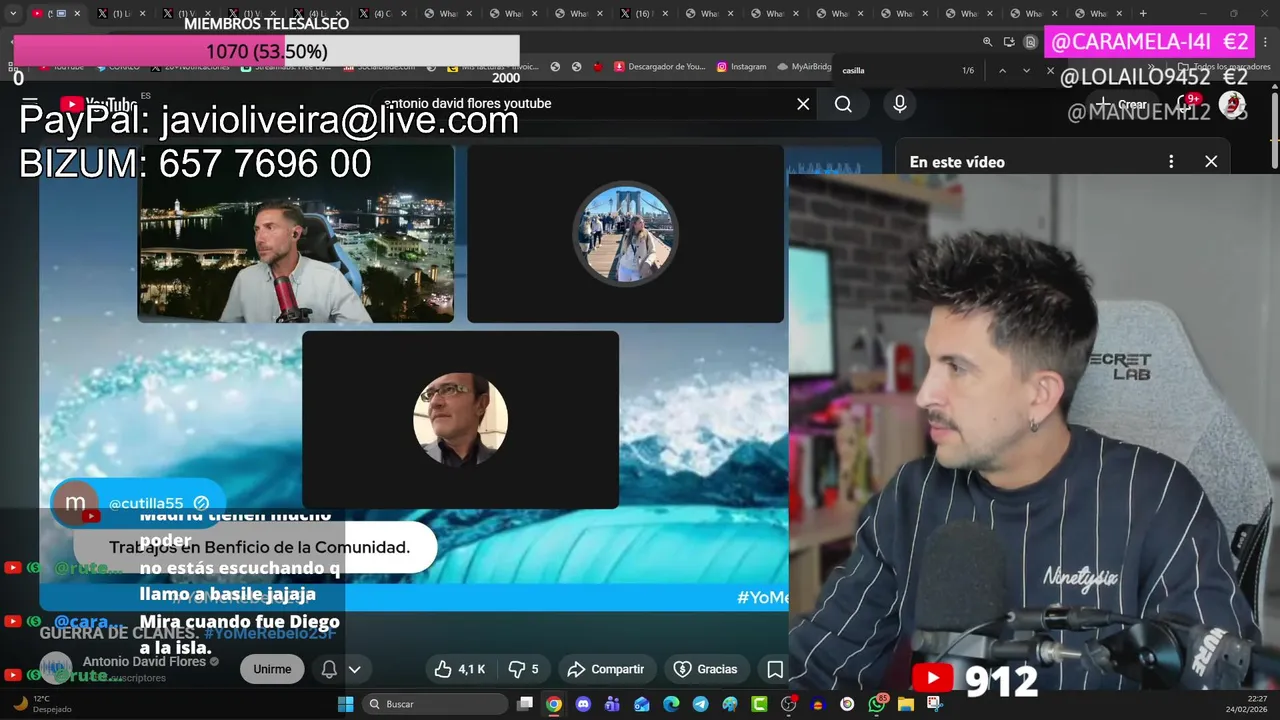Image resolution: width=1280 pixels, height=720 pixels.
Task: Clear the YouTube search box text
Action: [803, 104]
